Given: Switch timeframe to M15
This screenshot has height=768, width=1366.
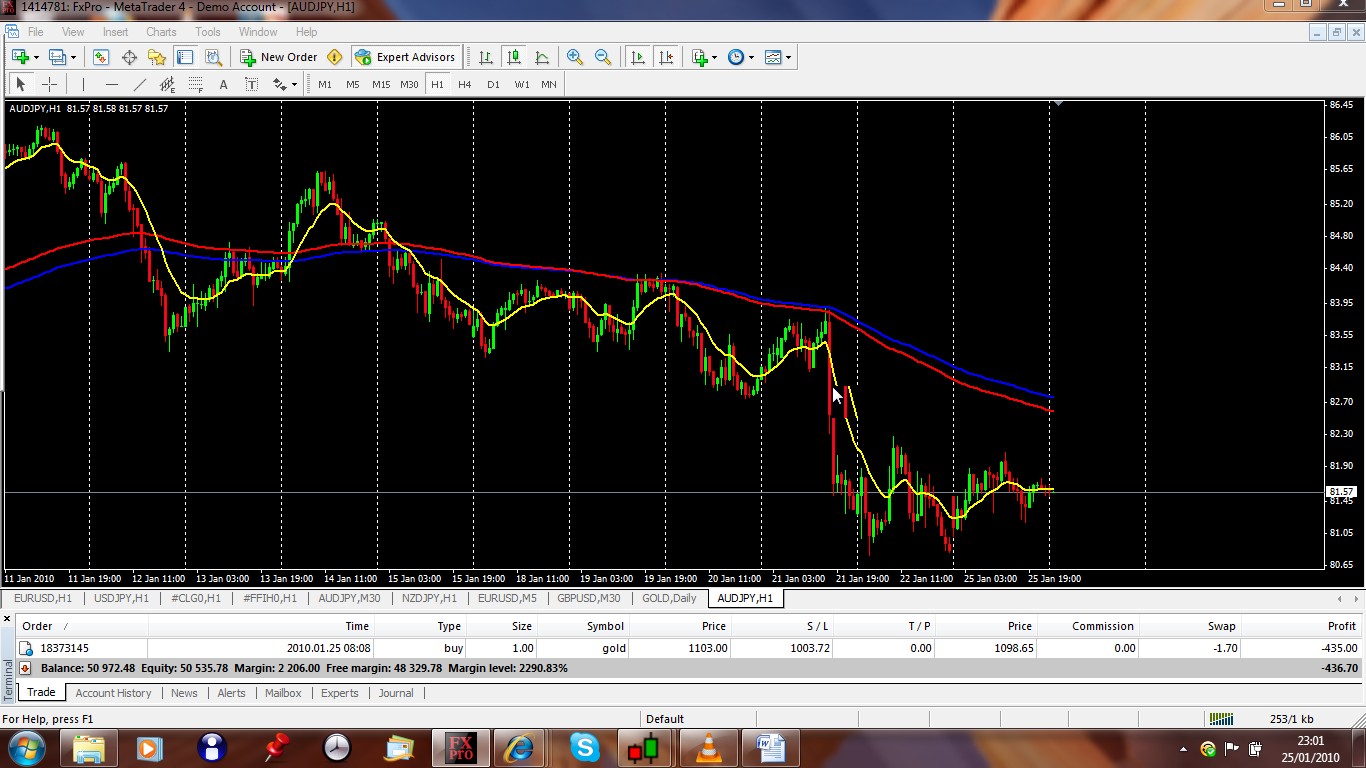Looking at the screenshot, I should pos(381,84).
